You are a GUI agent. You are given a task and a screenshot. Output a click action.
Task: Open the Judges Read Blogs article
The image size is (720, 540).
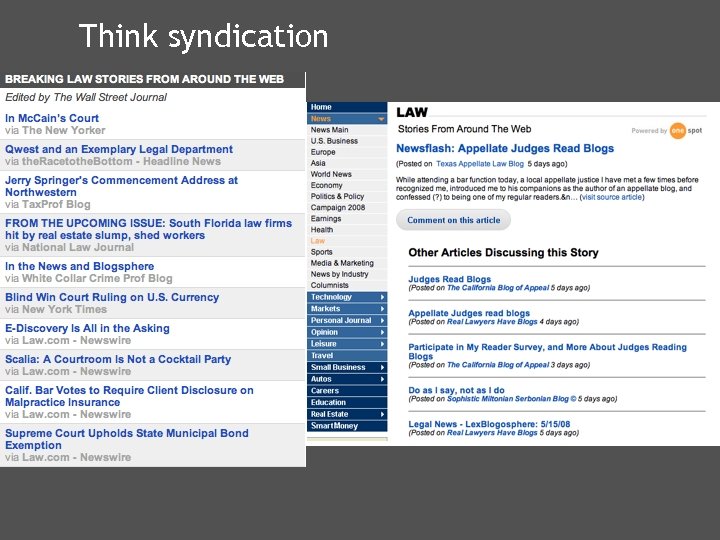click(450, 279)
